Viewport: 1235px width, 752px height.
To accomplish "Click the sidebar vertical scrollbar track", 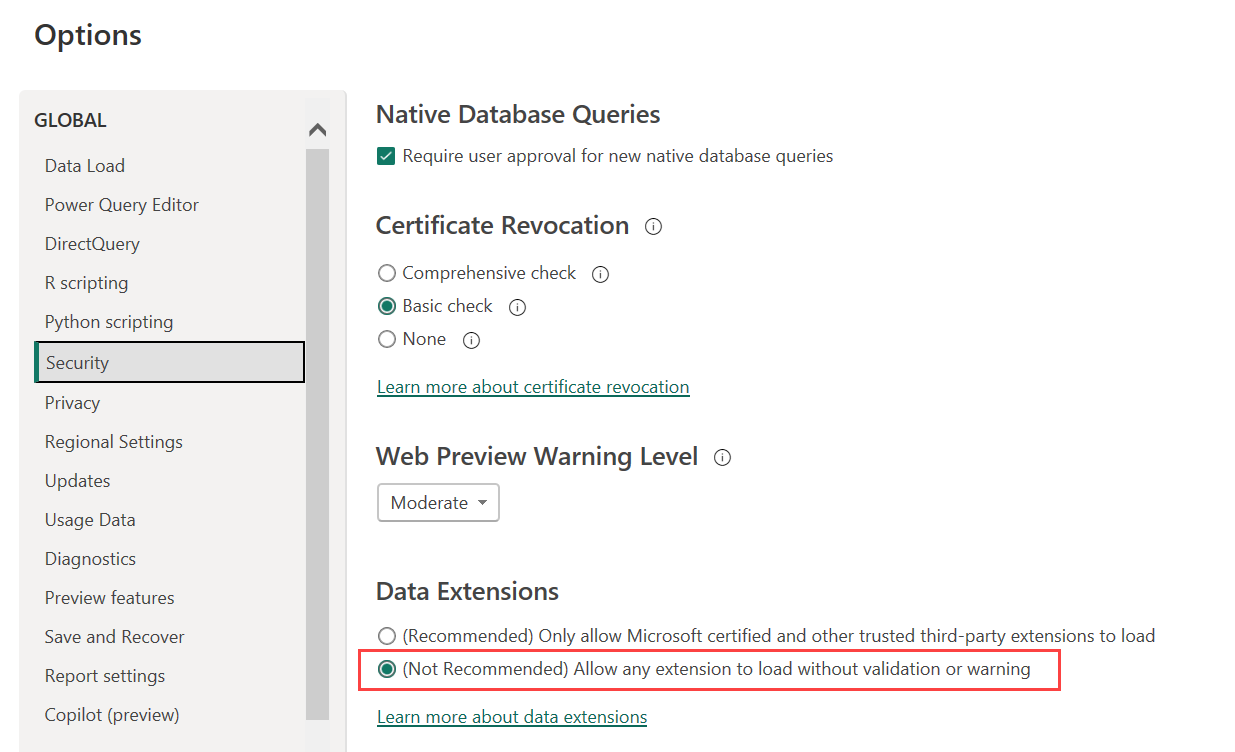I will [317, 430].
